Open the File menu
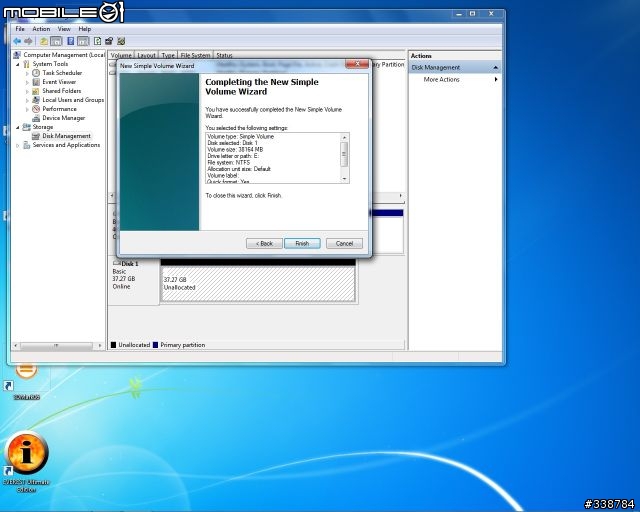Viewport: 640px width, 512px height. [20, 29]
